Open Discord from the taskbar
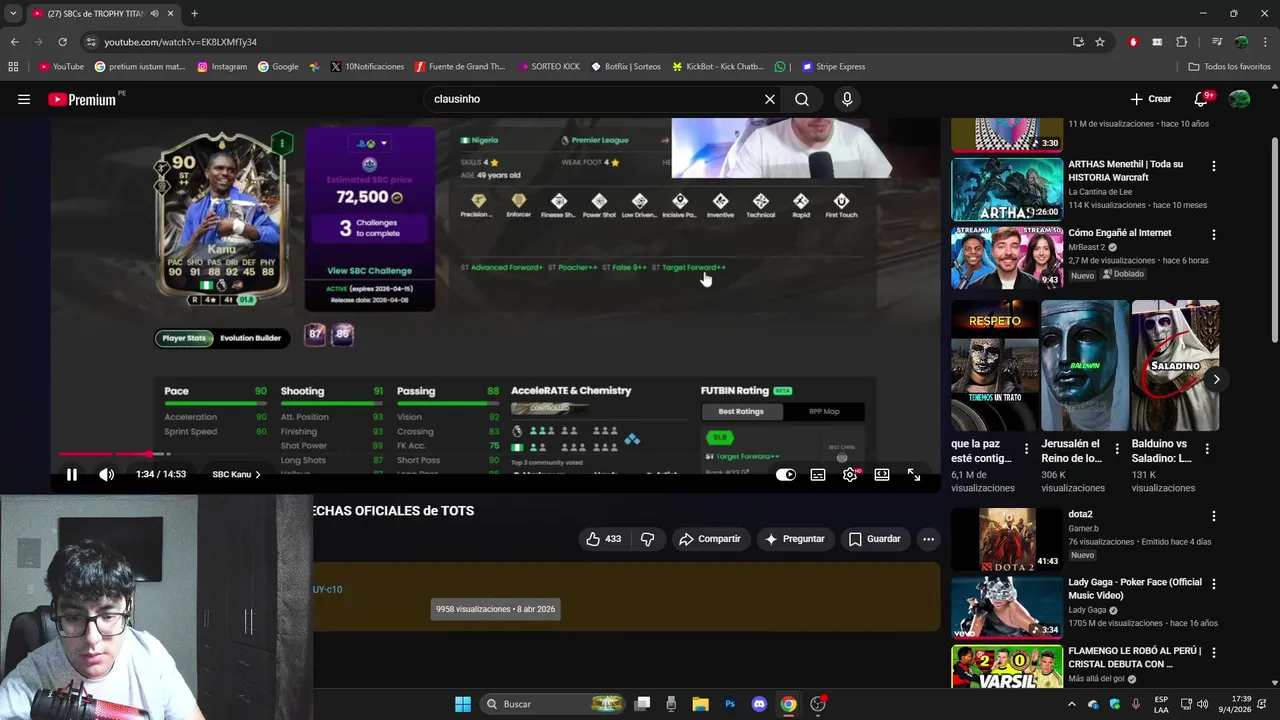Viewport: 1280px width, 720px height. click(759, 704)
